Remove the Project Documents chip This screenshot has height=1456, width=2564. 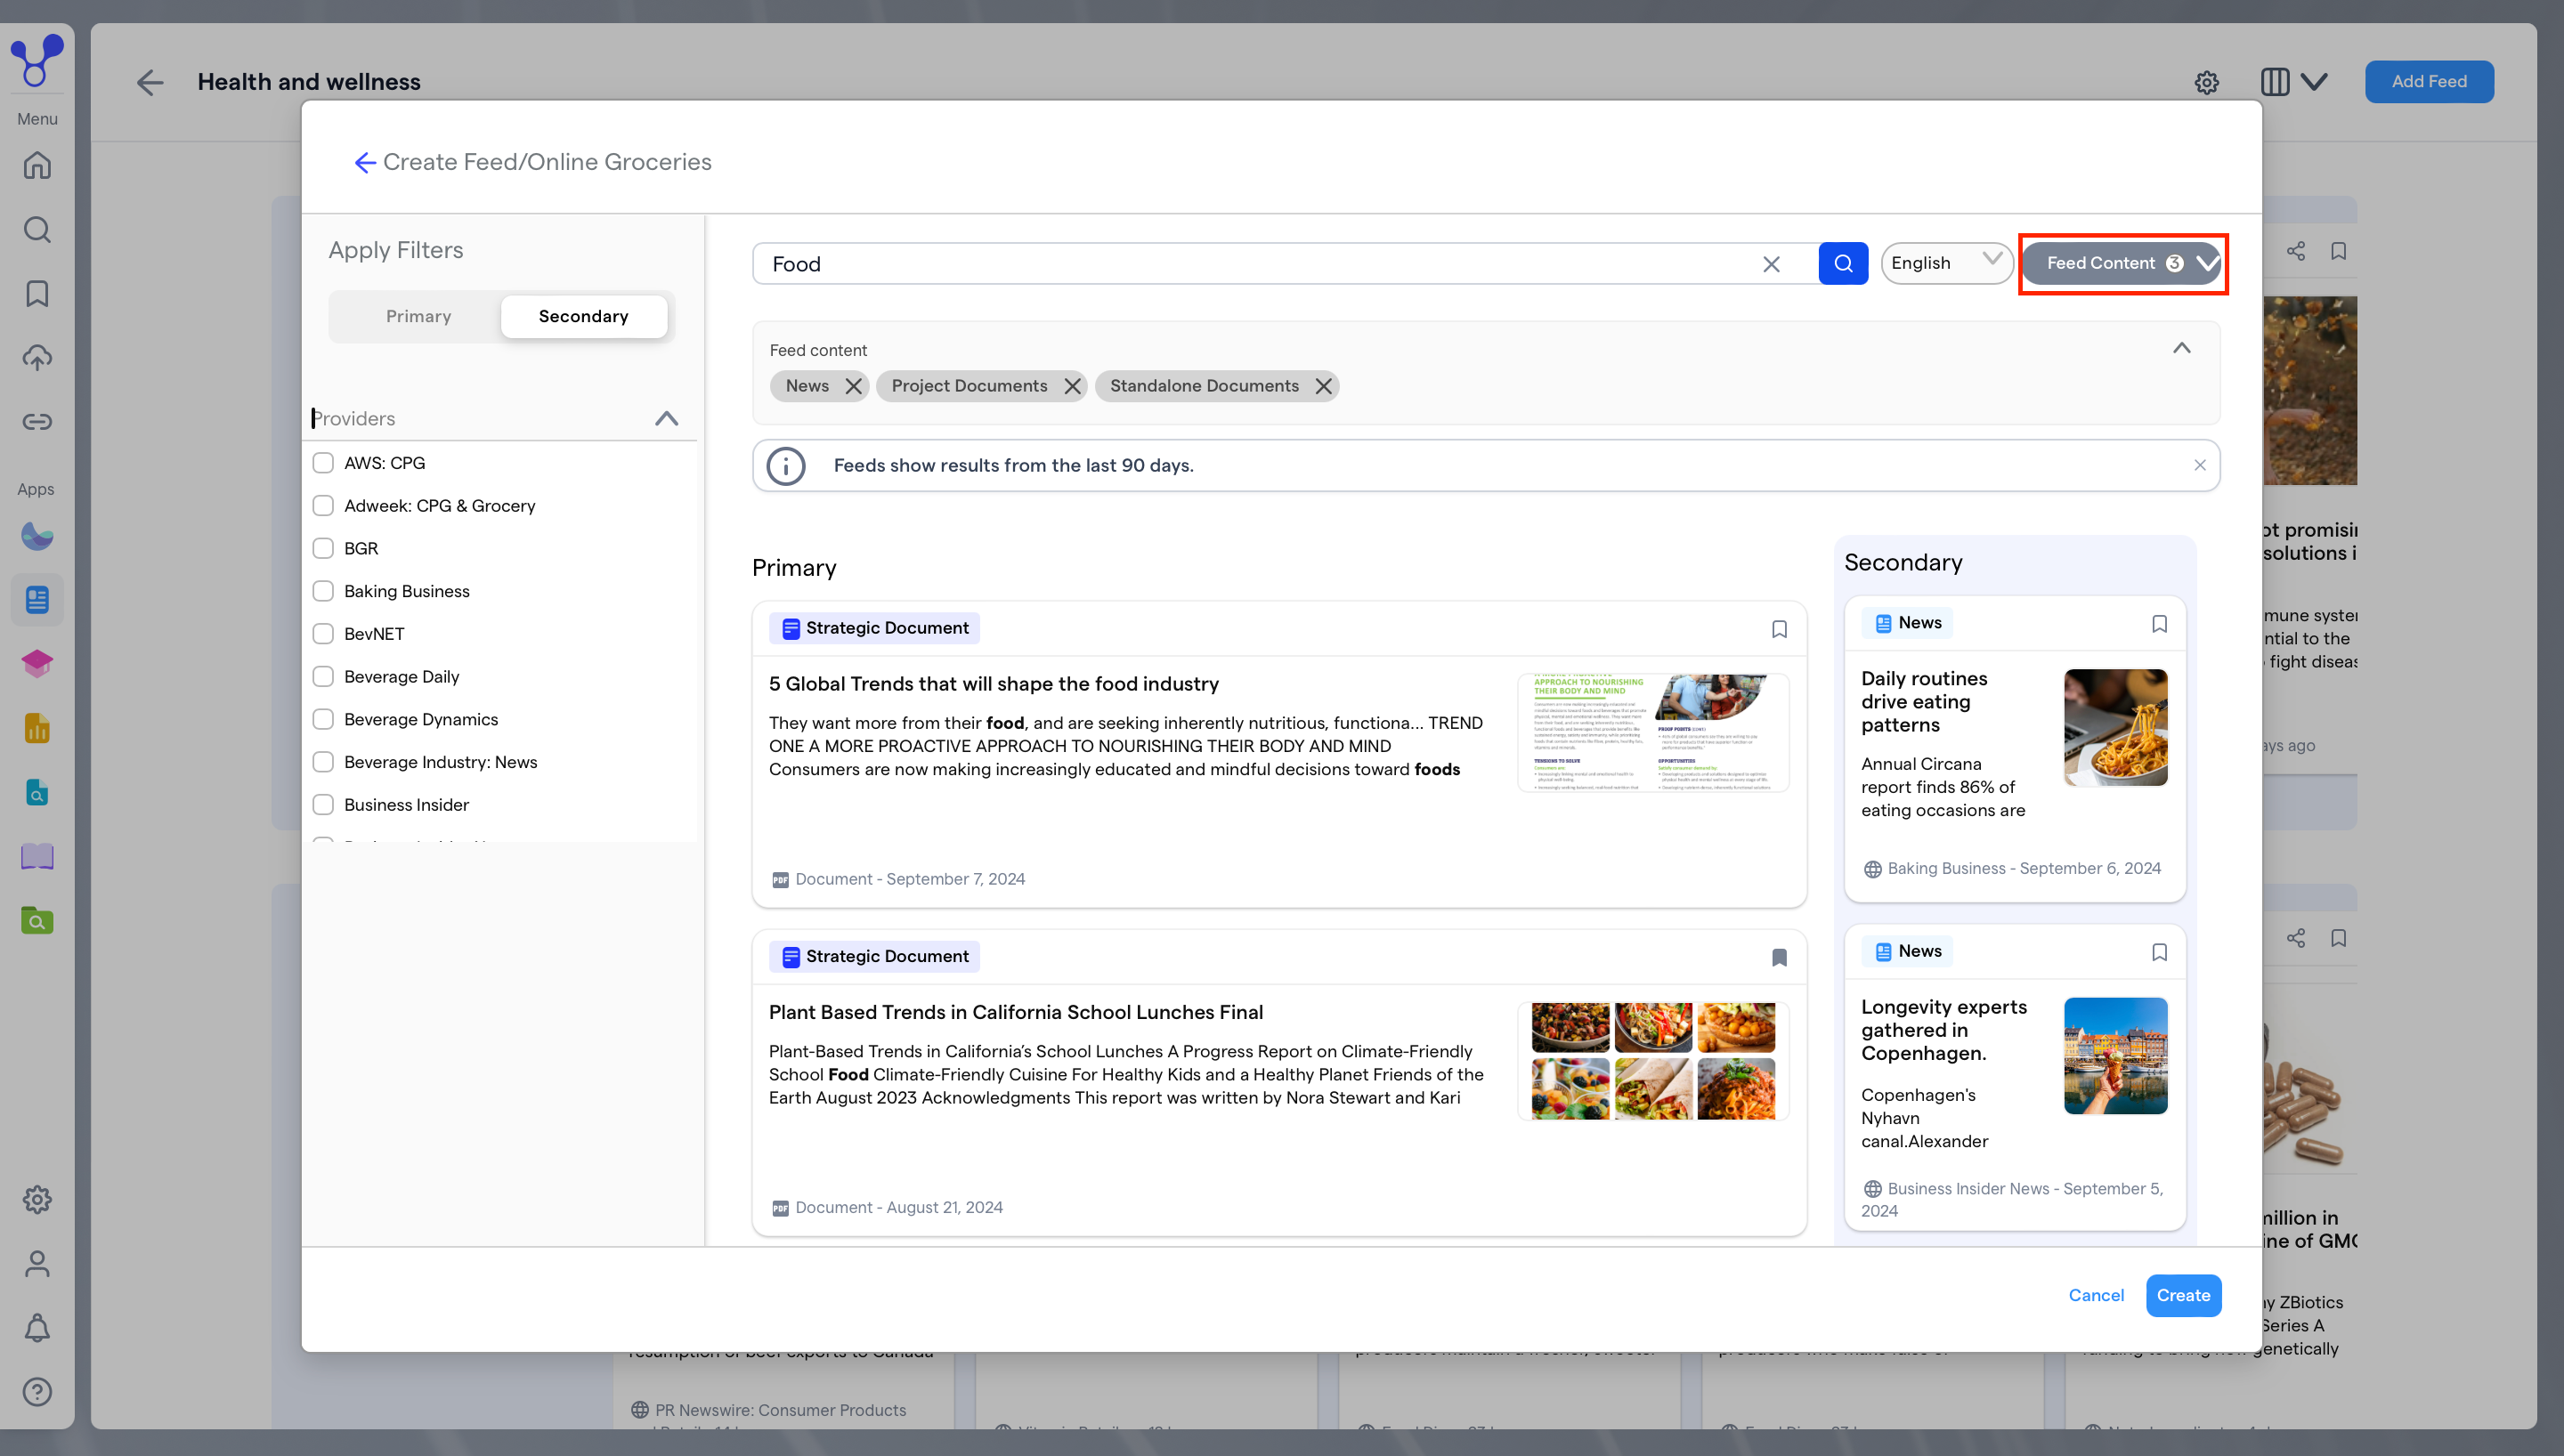pos(1072,386)
